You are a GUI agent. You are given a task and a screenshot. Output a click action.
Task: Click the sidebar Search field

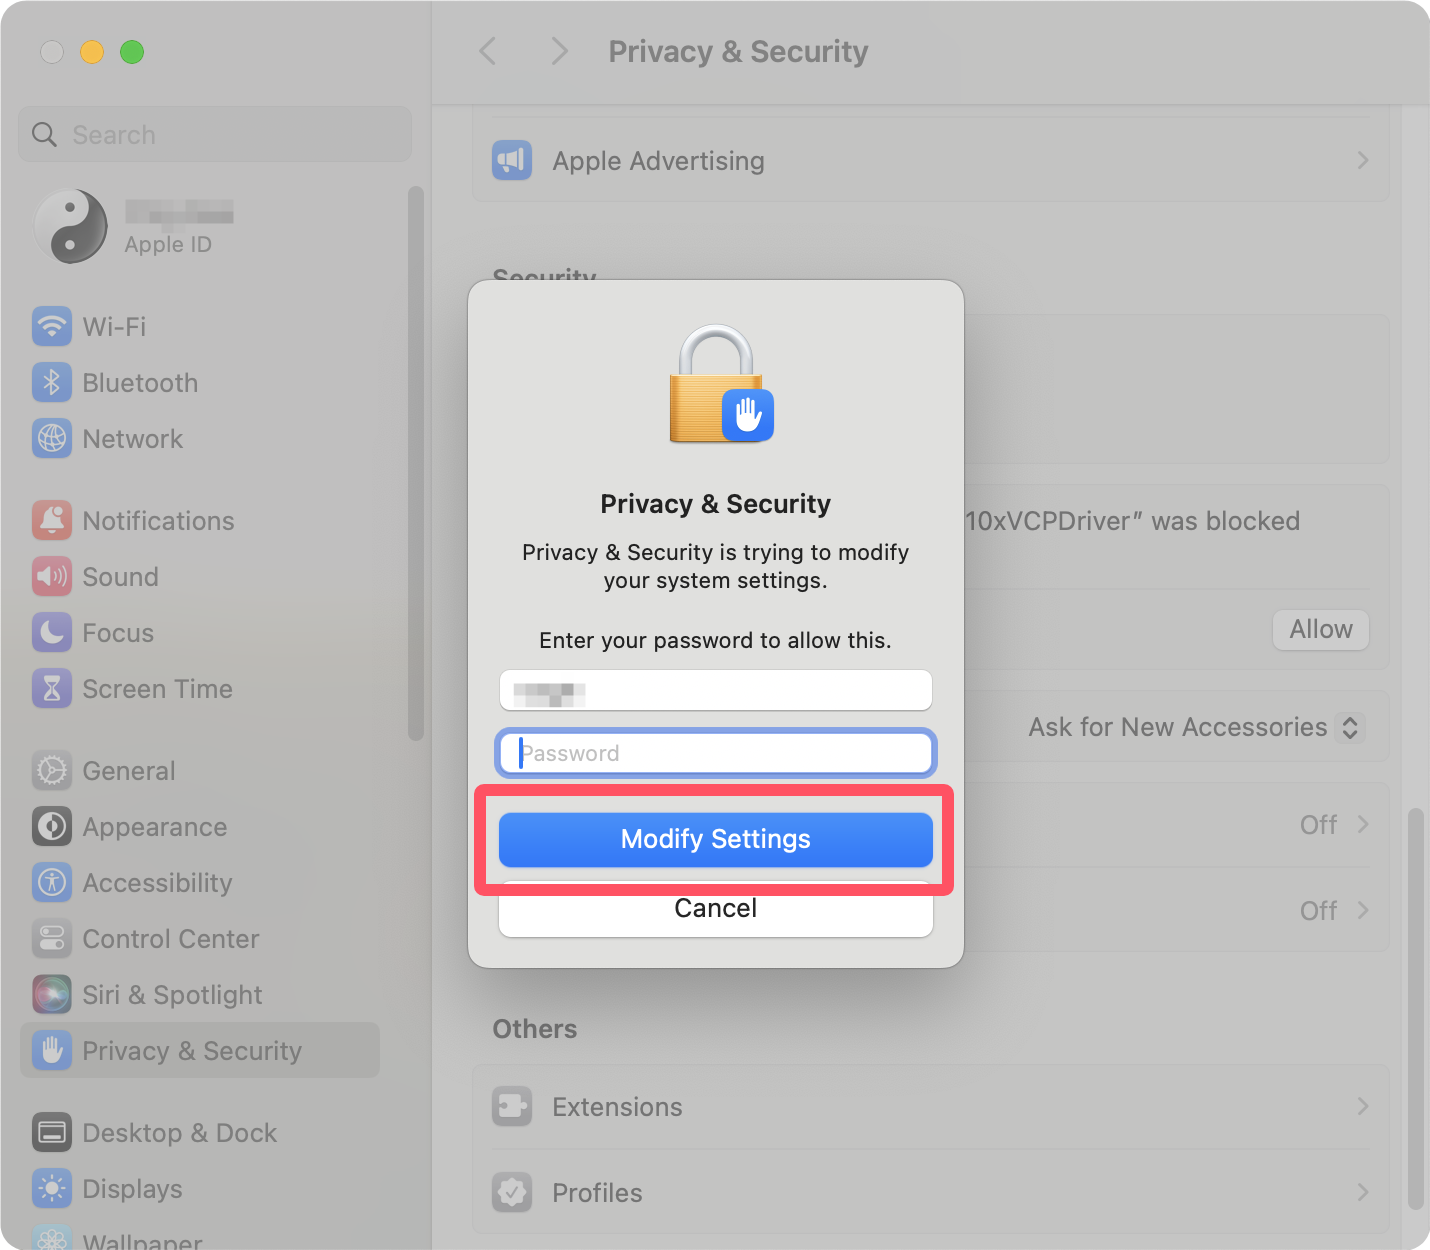[x=215, y=135]
